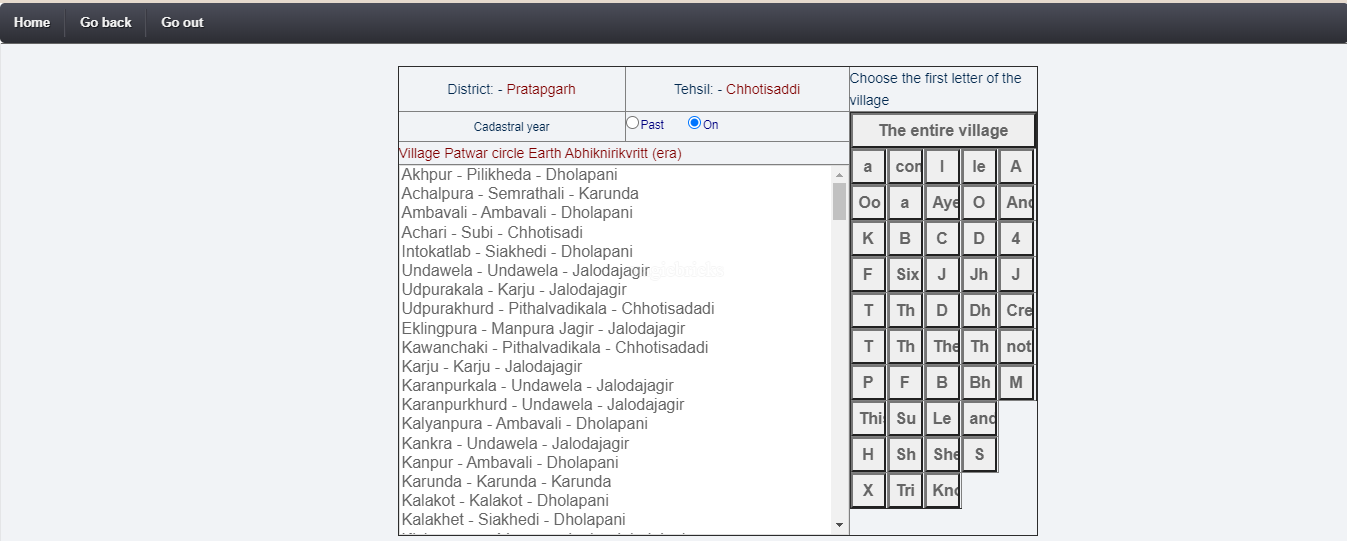This screenshot has height=541, width=1347.
Task: Choose the 'X' letter button
Action: click(x=868, y=490)
